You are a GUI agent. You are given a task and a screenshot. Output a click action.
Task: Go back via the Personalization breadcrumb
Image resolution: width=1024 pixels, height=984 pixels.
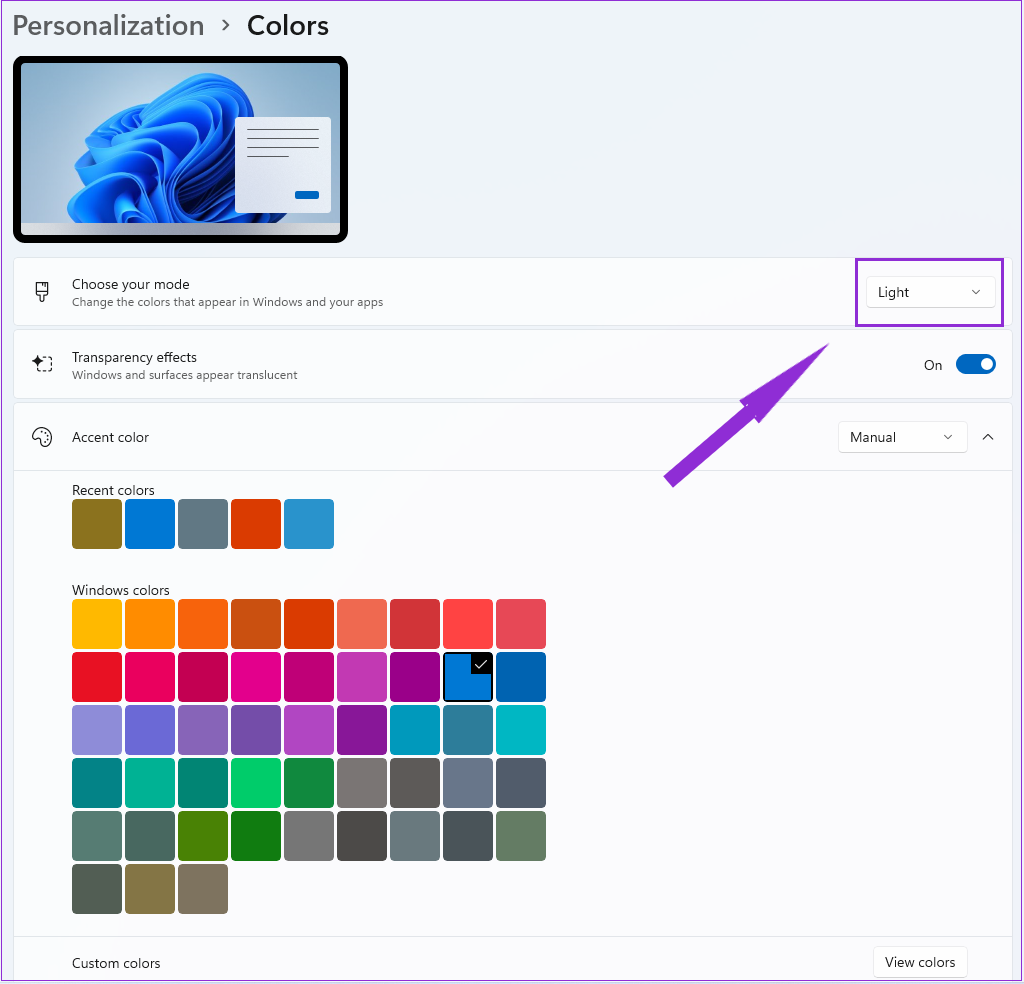pyautogui.click(x=108, y=25)
